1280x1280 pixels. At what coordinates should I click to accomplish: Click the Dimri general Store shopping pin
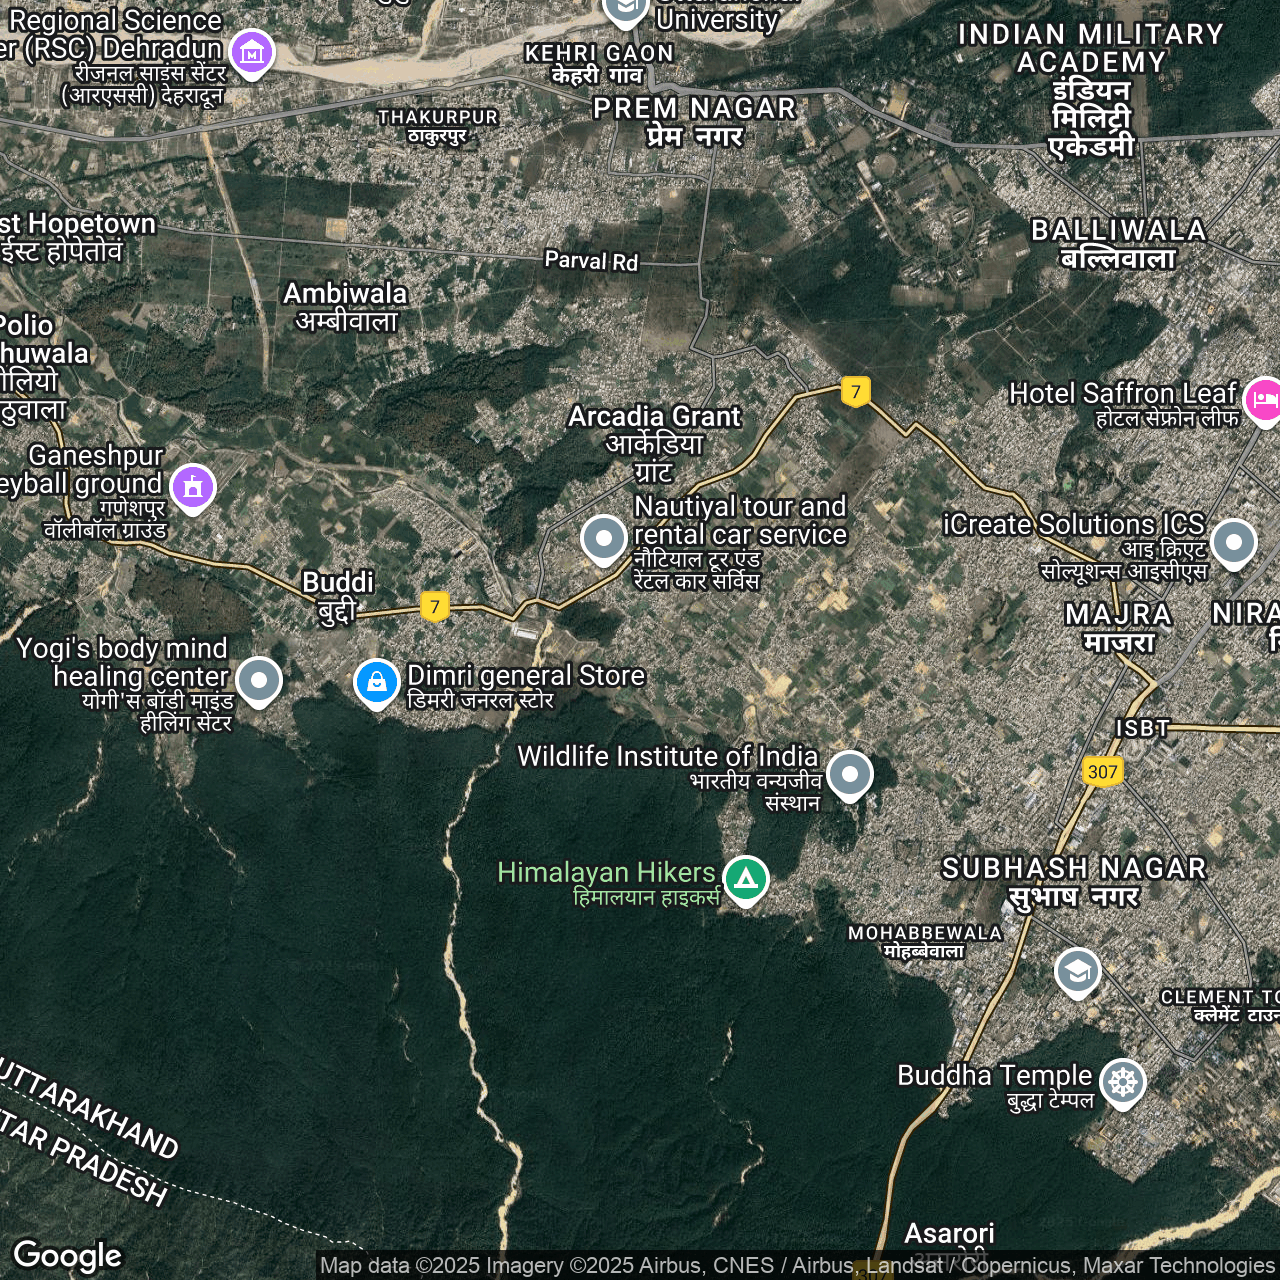[377, 682]
